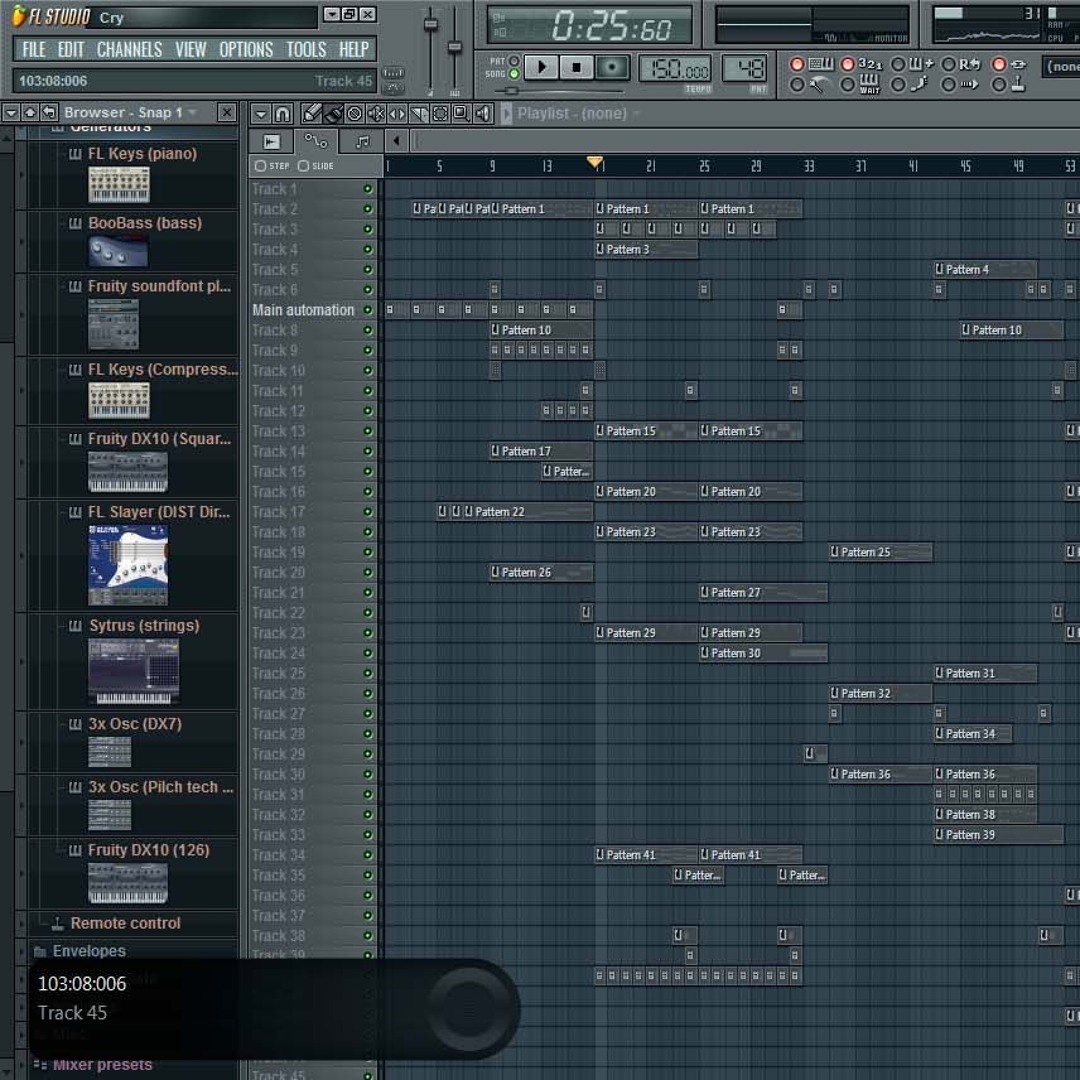1080x1080 pixels.
Task: Select the Draw (pencil) tool in the playlist
Action: point(311,113)
